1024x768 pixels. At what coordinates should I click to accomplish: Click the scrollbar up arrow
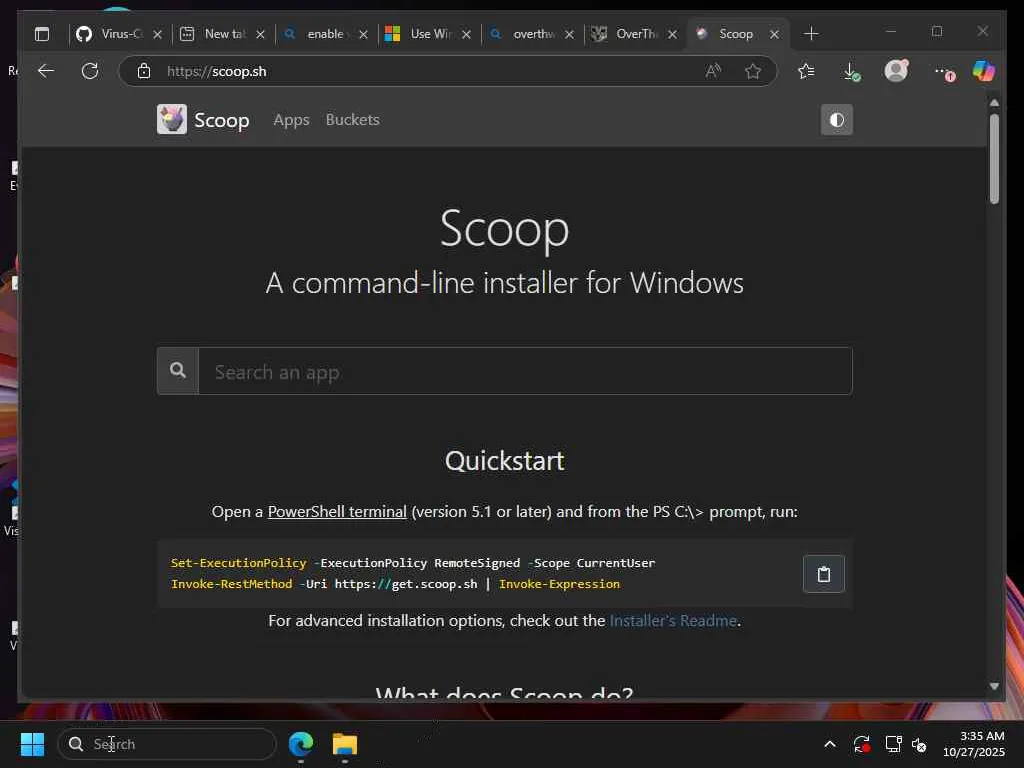(994, 103)
